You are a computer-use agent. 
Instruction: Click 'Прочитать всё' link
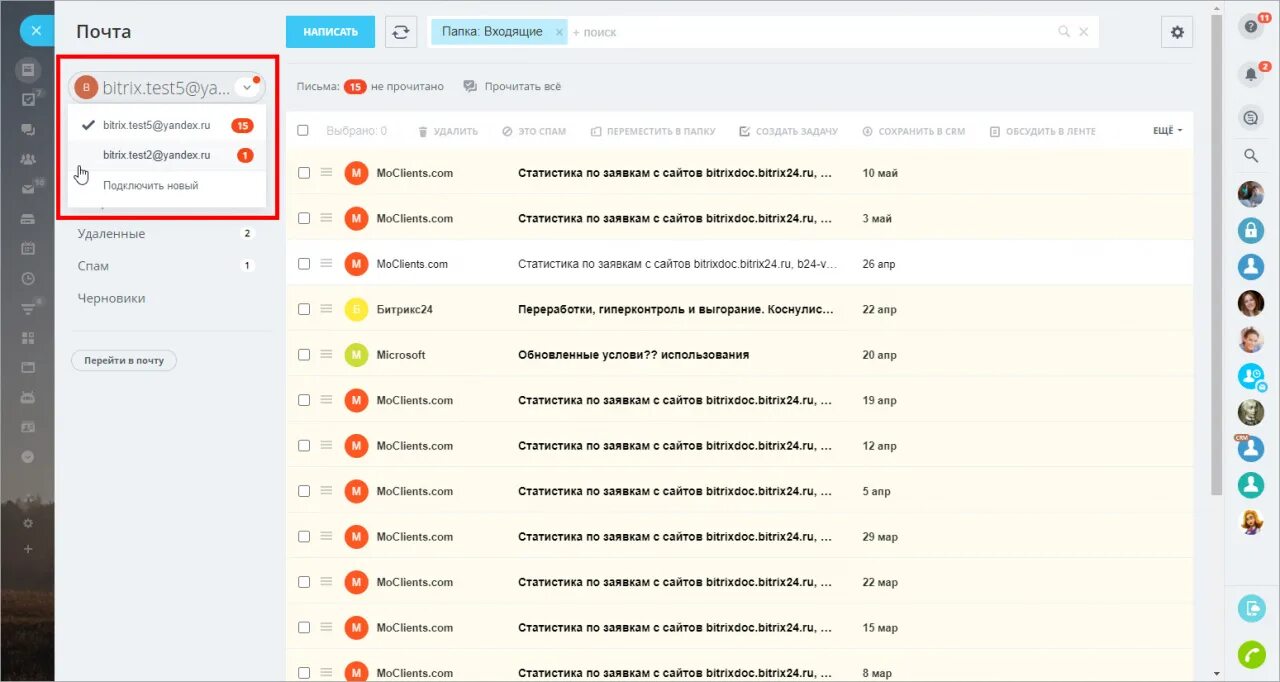click(512, 87)
